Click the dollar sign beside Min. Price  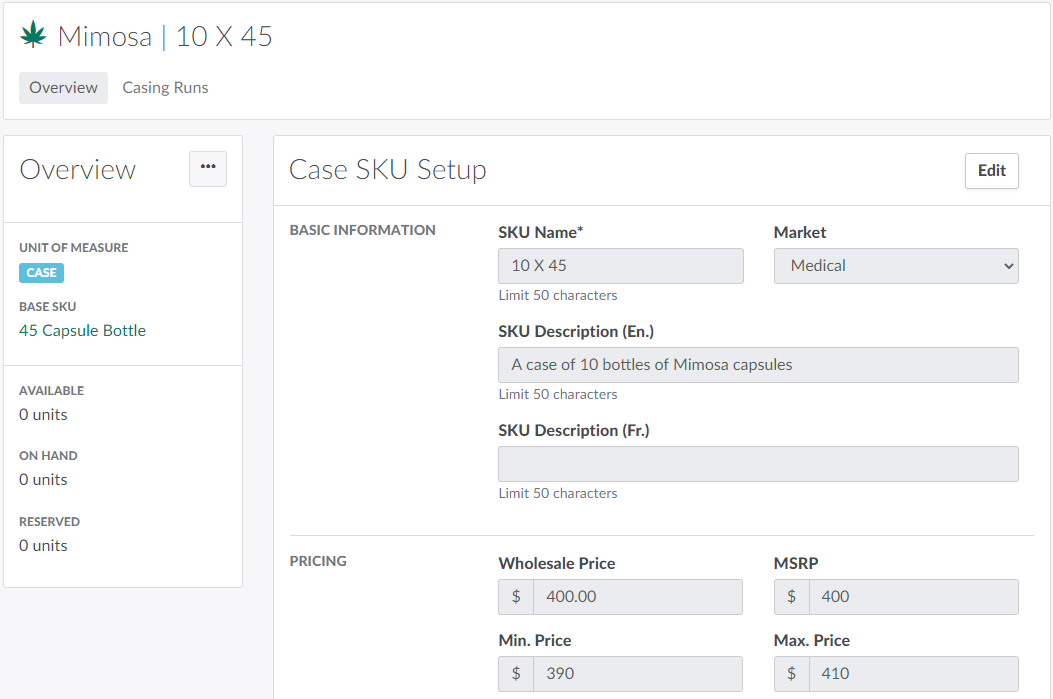(516, 674)
